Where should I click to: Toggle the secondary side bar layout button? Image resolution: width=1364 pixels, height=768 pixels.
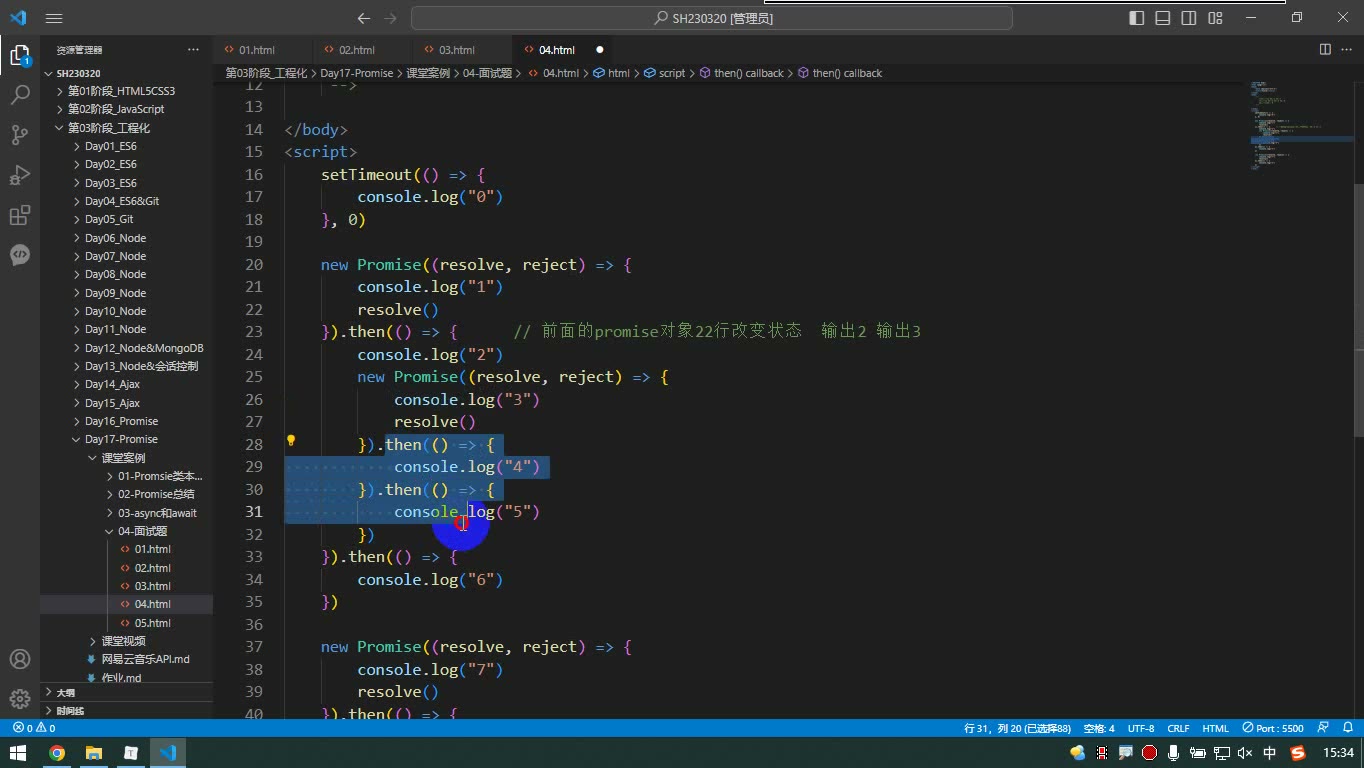pos(1189,18)
